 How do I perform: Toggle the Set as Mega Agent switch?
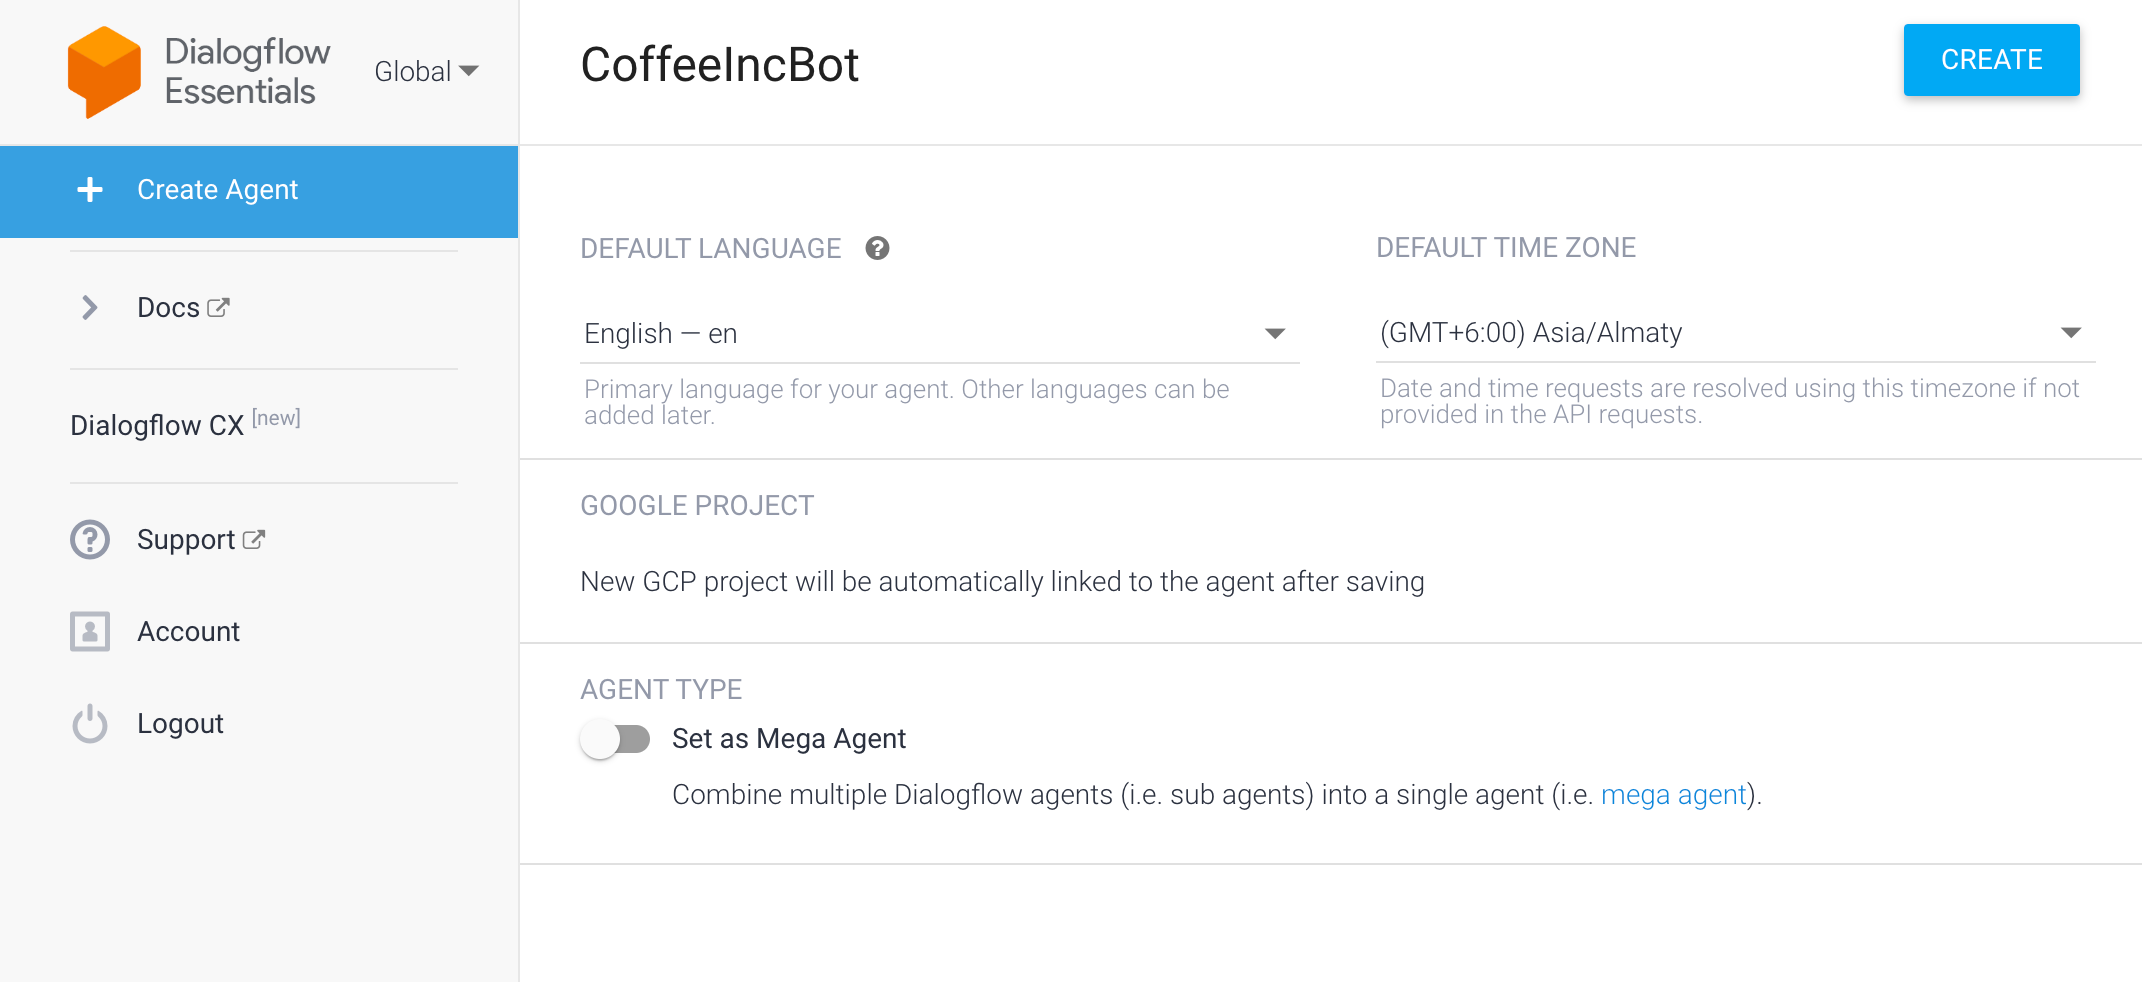coord(615,740)
